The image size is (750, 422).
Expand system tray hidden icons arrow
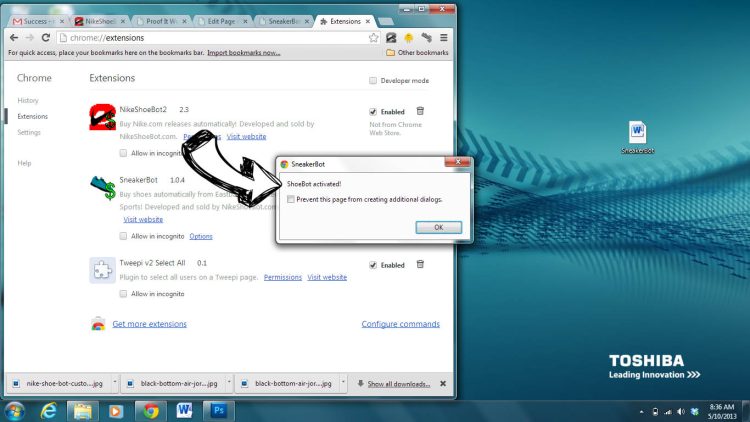(640, 411)
